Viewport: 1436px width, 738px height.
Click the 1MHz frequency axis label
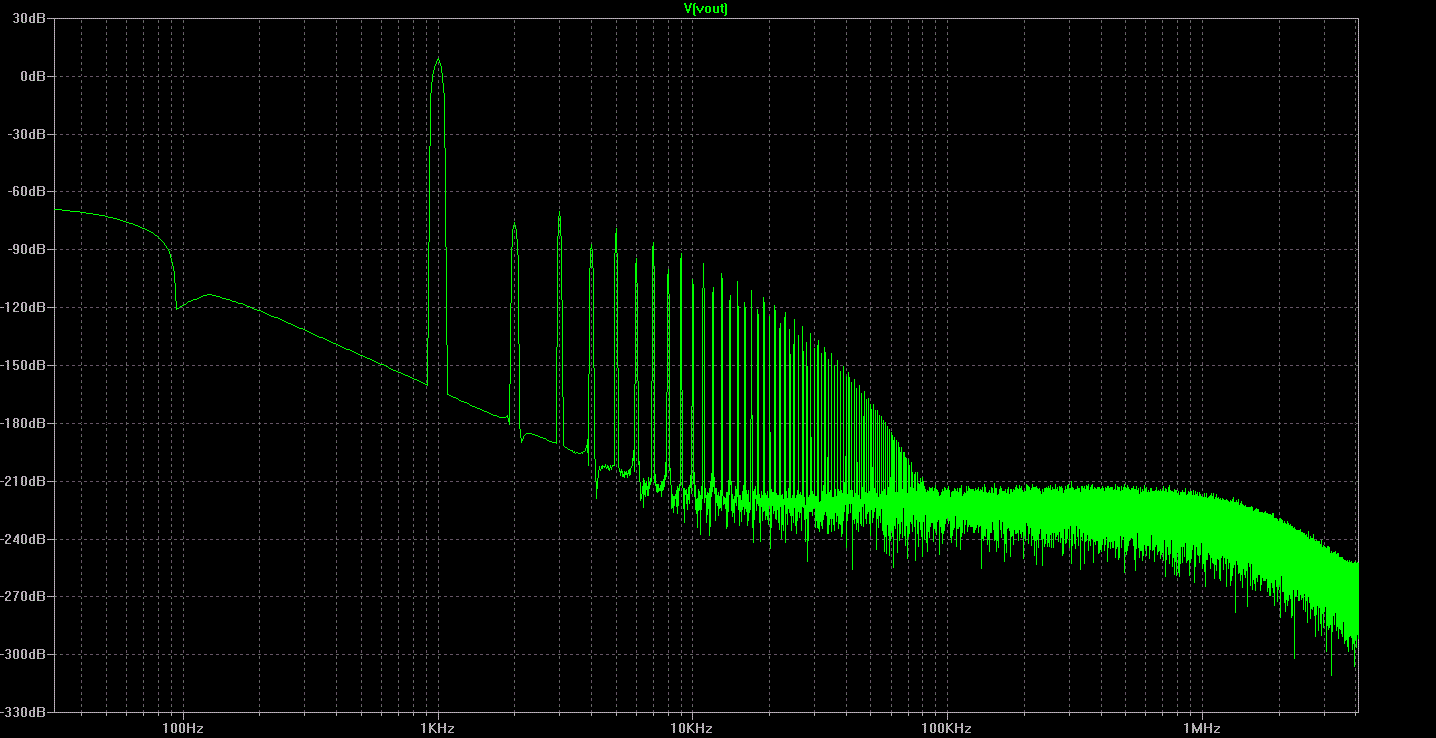click(1201, 728)
